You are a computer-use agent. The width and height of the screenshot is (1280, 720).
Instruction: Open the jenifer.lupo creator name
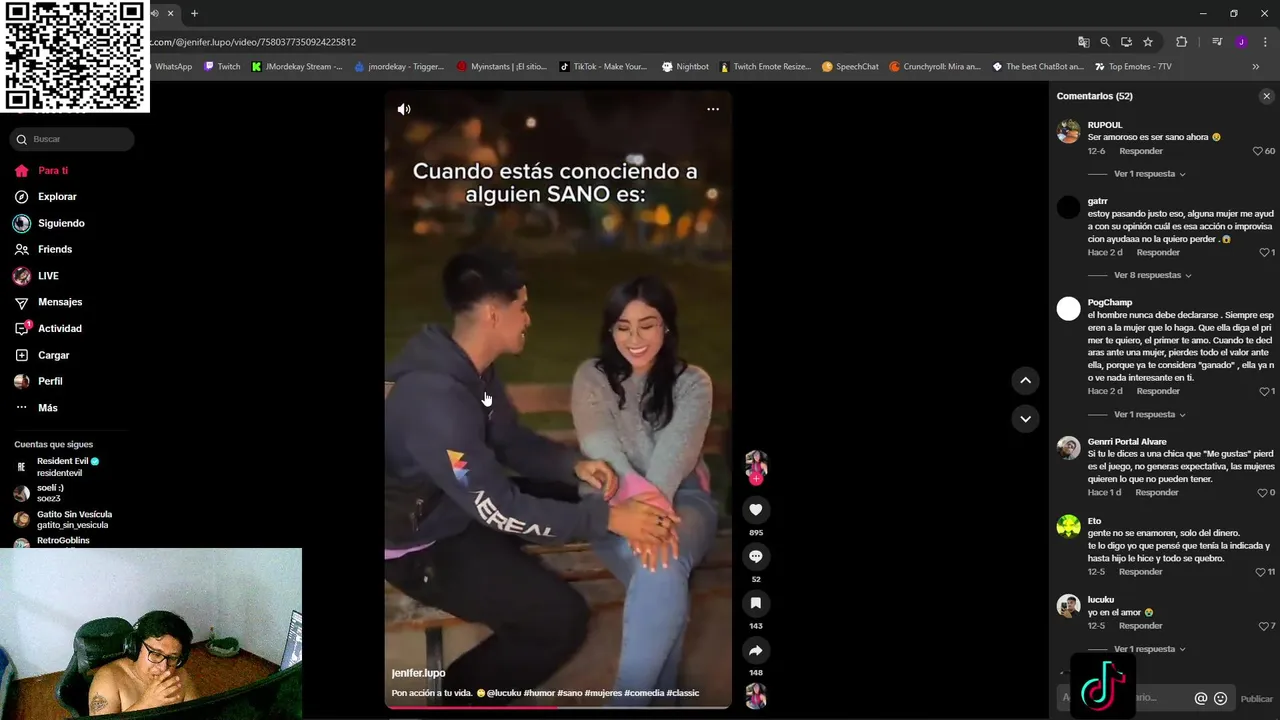pyautogui.click(x=418, y=673)
